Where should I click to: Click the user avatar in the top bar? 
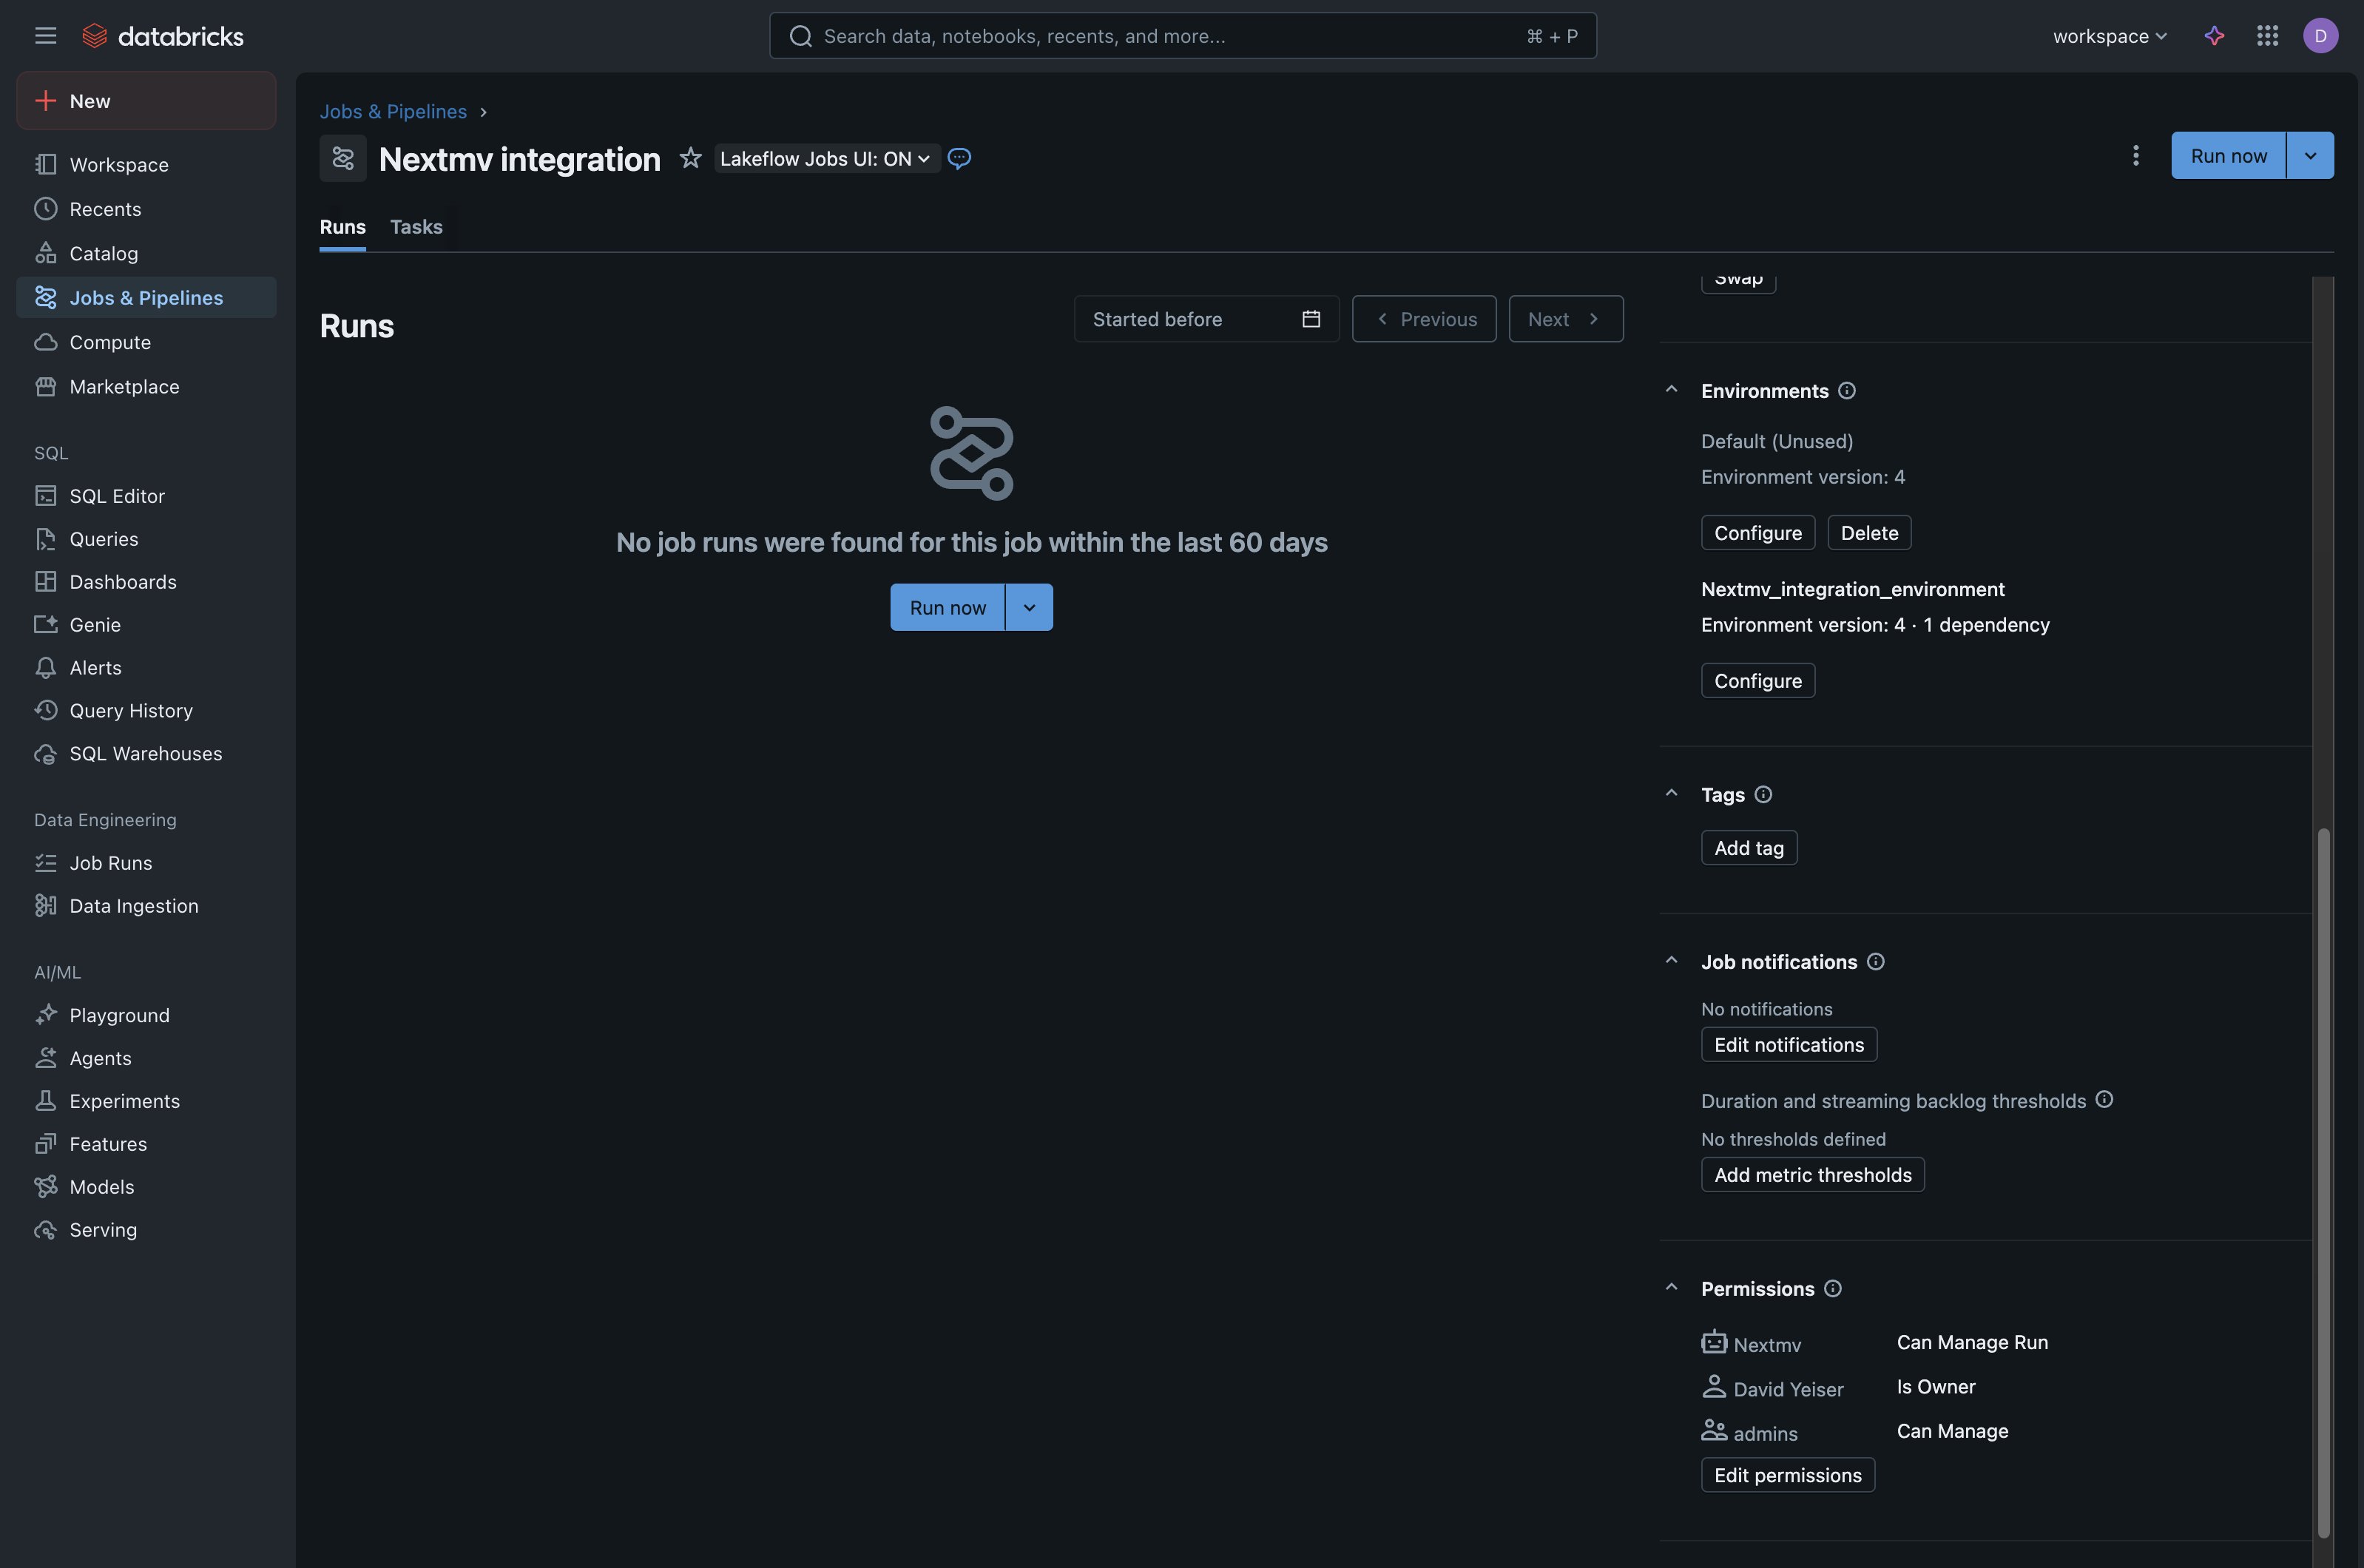pos(2321,35)
